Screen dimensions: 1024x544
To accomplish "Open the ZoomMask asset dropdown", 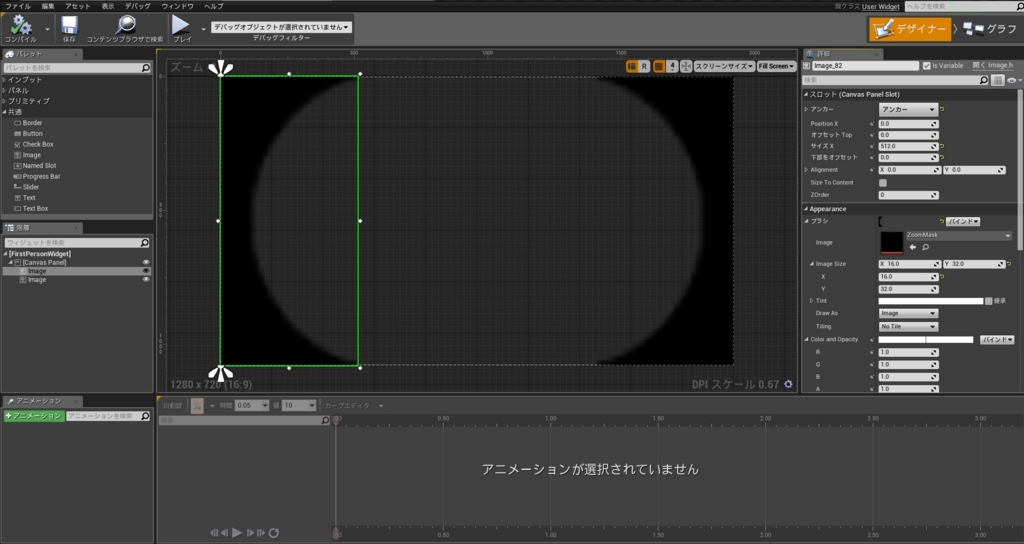I will click(x=958, y=235).
